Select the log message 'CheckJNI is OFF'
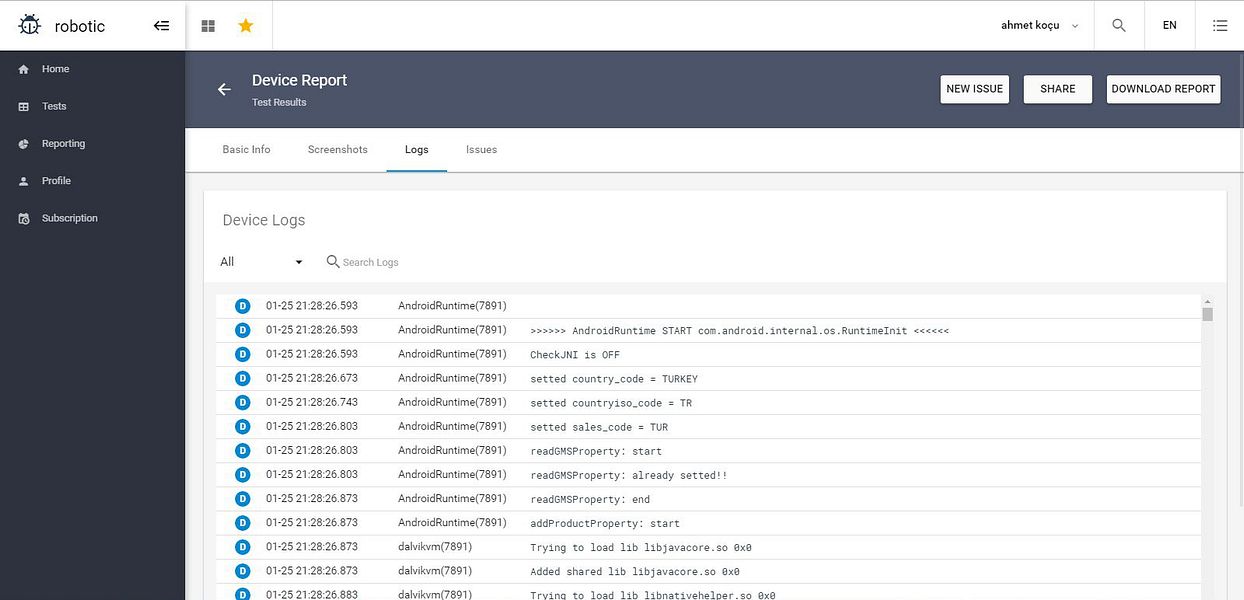This screenshot has width=1244, height=600. [x=575, y=355]
